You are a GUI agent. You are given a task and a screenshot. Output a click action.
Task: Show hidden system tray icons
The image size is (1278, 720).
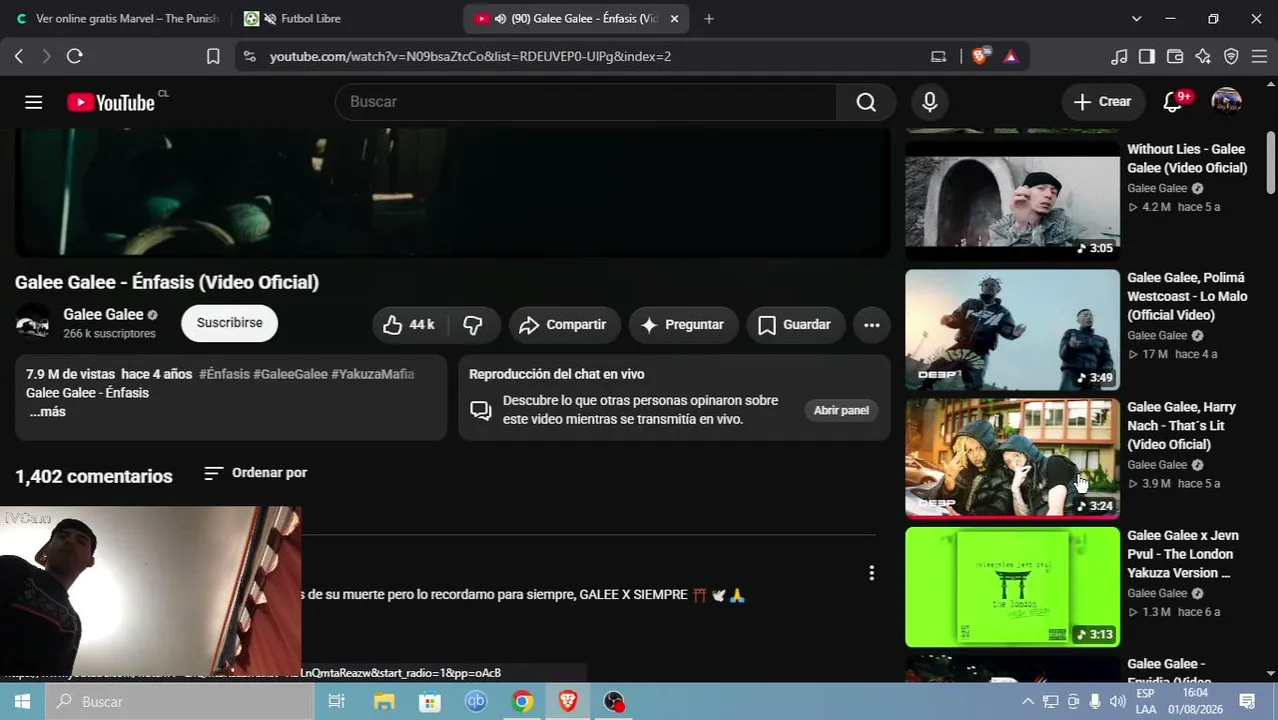(x=1027, y=702)
